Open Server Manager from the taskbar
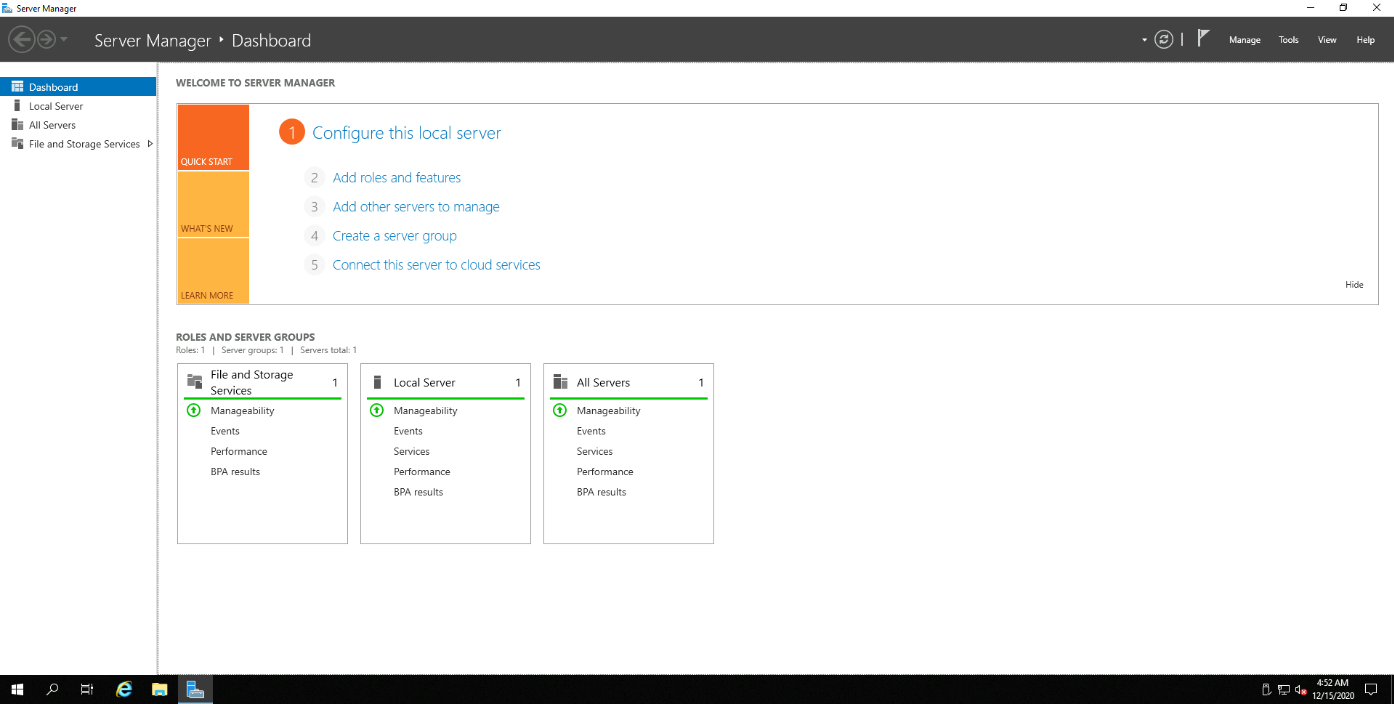This screenshot has height=704, width=1394. (x=195, y=689)
